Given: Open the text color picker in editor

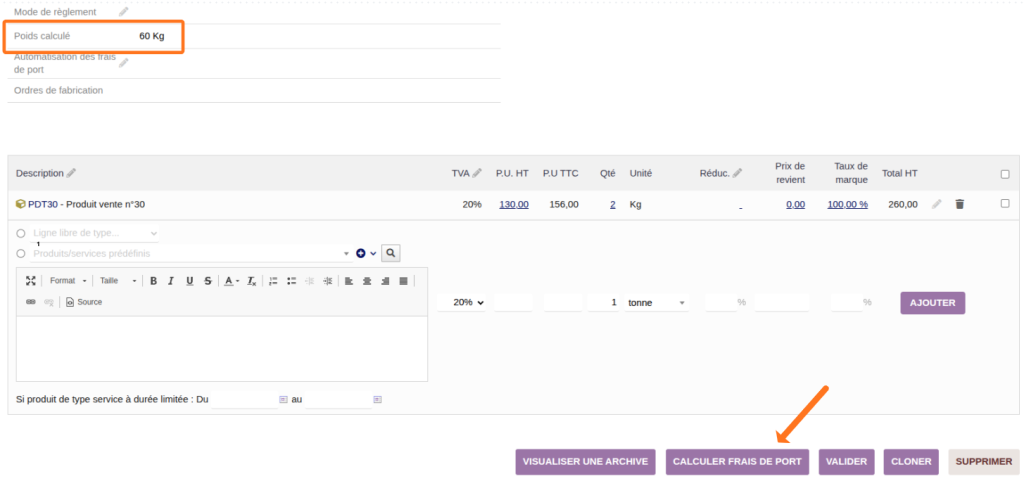Looking at the screenshot, I should click(x=230, y=281).
